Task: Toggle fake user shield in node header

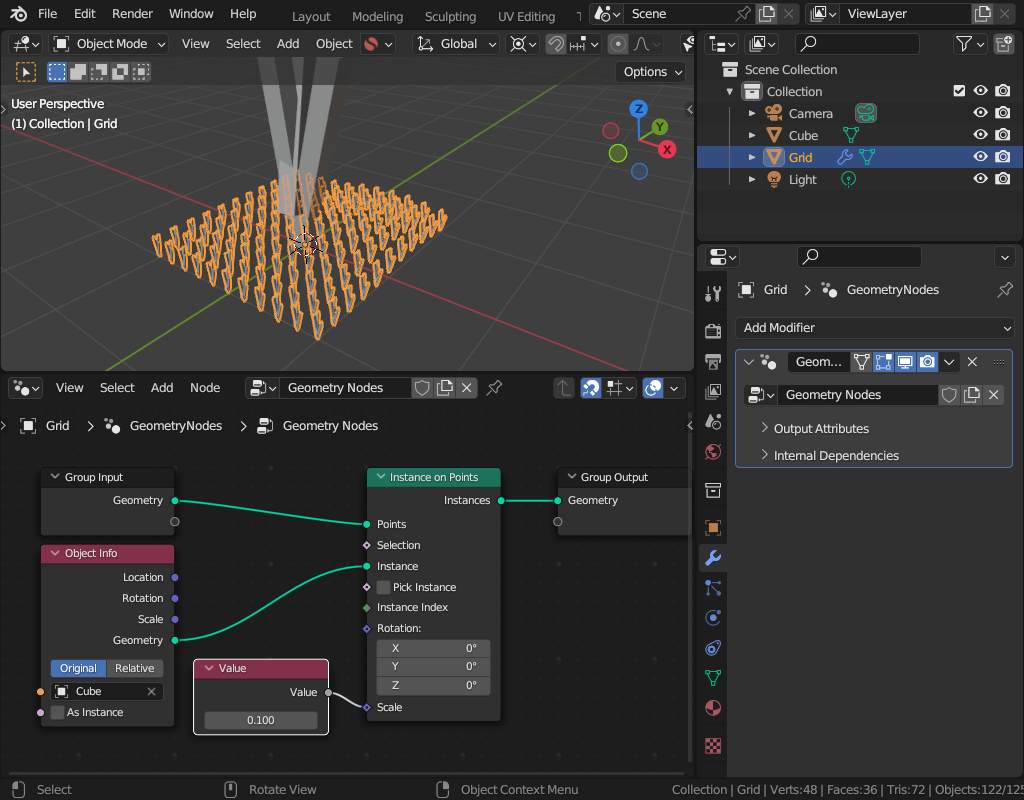Action: tap(422, 388)
